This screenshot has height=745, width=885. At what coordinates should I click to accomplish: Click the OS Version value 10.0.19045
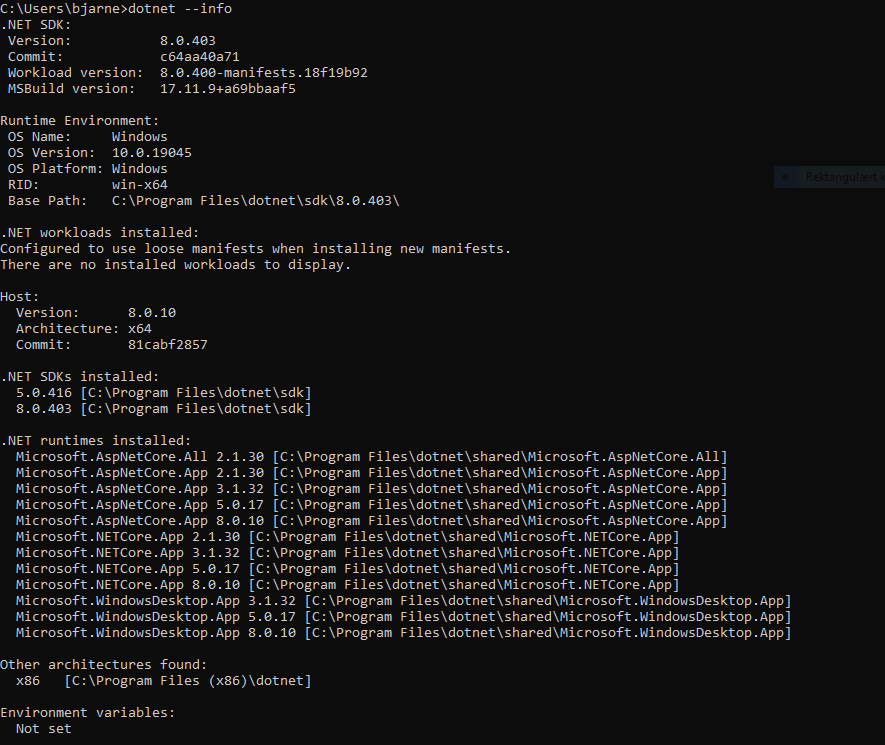152,152
